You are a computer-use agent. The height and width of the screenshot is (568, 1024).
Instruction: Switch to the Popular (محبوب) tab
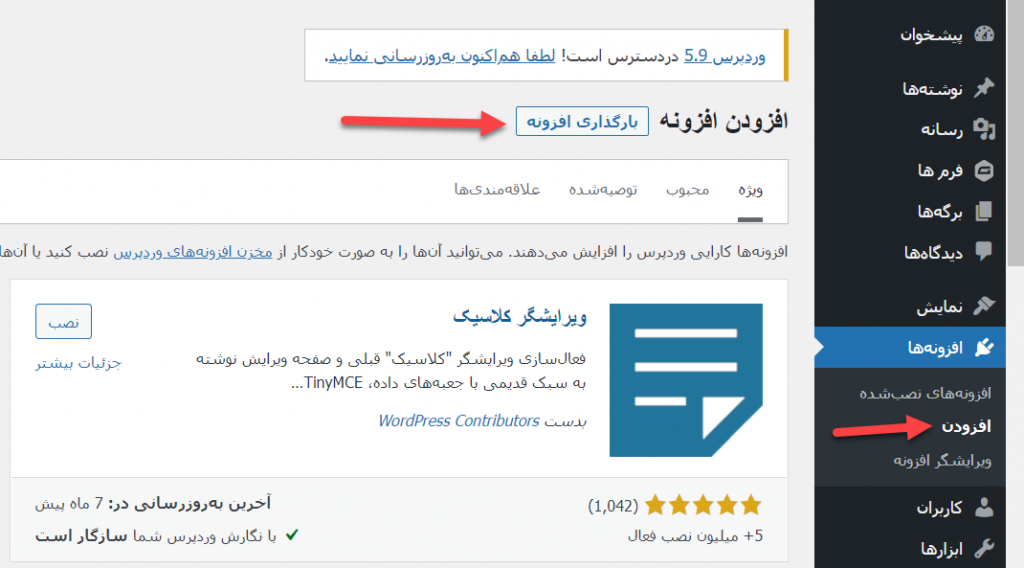coord(687,190)
